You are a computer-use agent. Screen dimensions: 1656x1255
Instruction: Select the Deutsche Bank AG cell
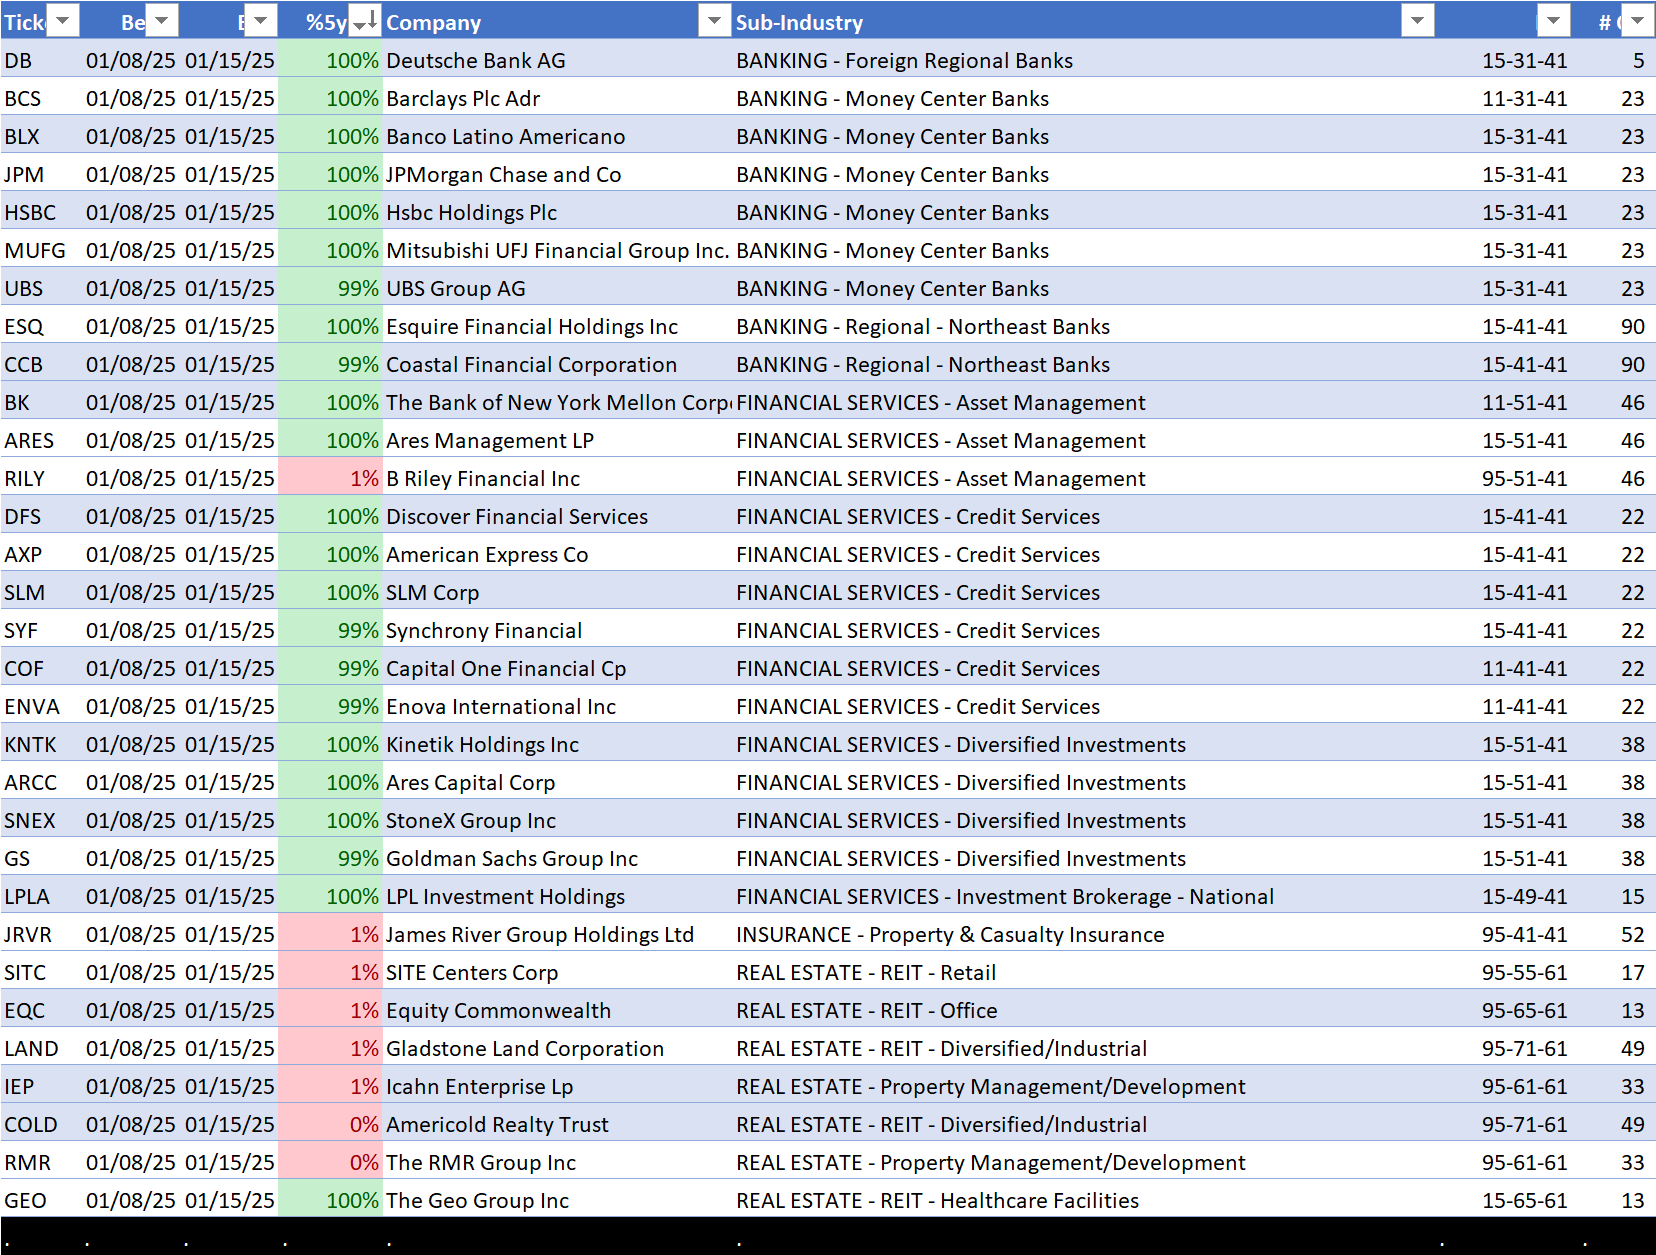point(558,61)
